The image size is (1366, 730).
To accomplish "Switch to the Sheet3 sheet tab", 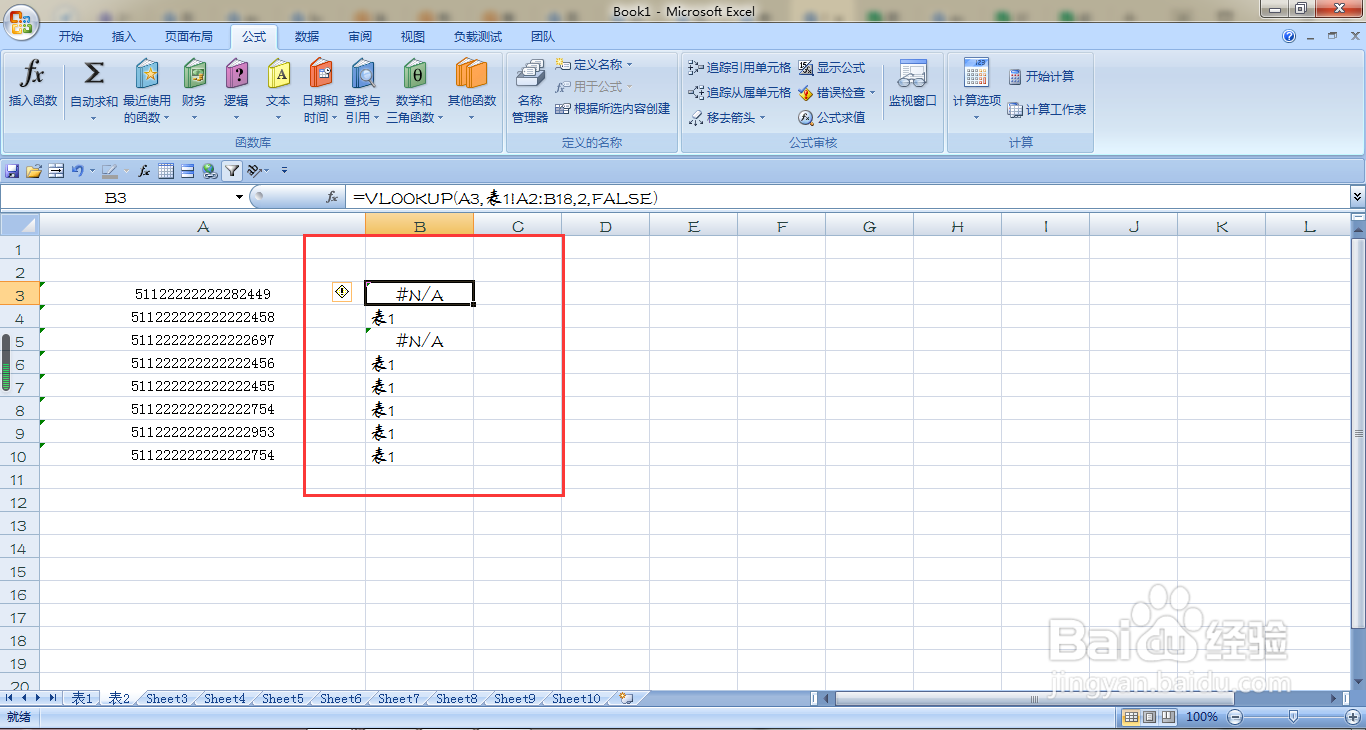I will click(x=166, y=699).
